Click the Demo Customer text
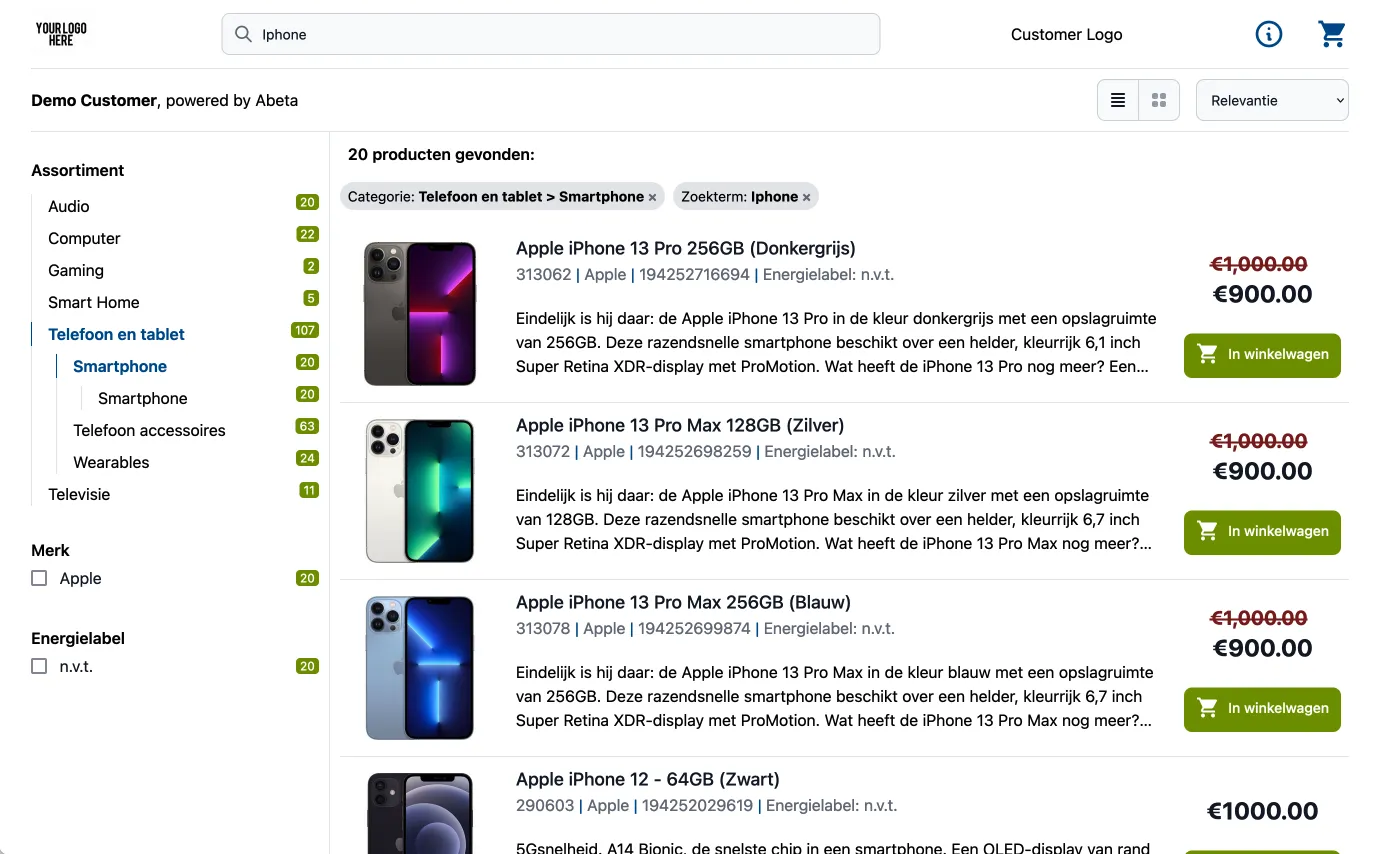This screenshot has height=854, width=1380. click(94, 100)
